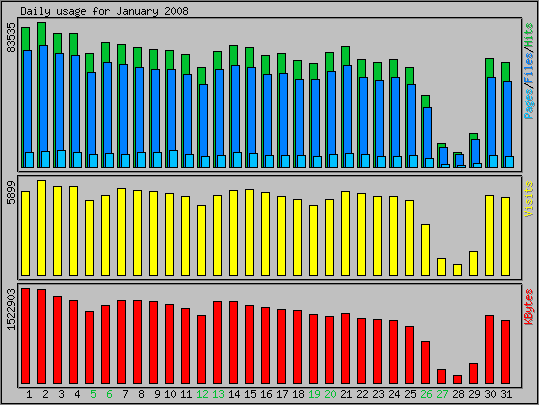539x405 pixels.
Task: Click day label 18 on the x-axis
Action: 298,394
